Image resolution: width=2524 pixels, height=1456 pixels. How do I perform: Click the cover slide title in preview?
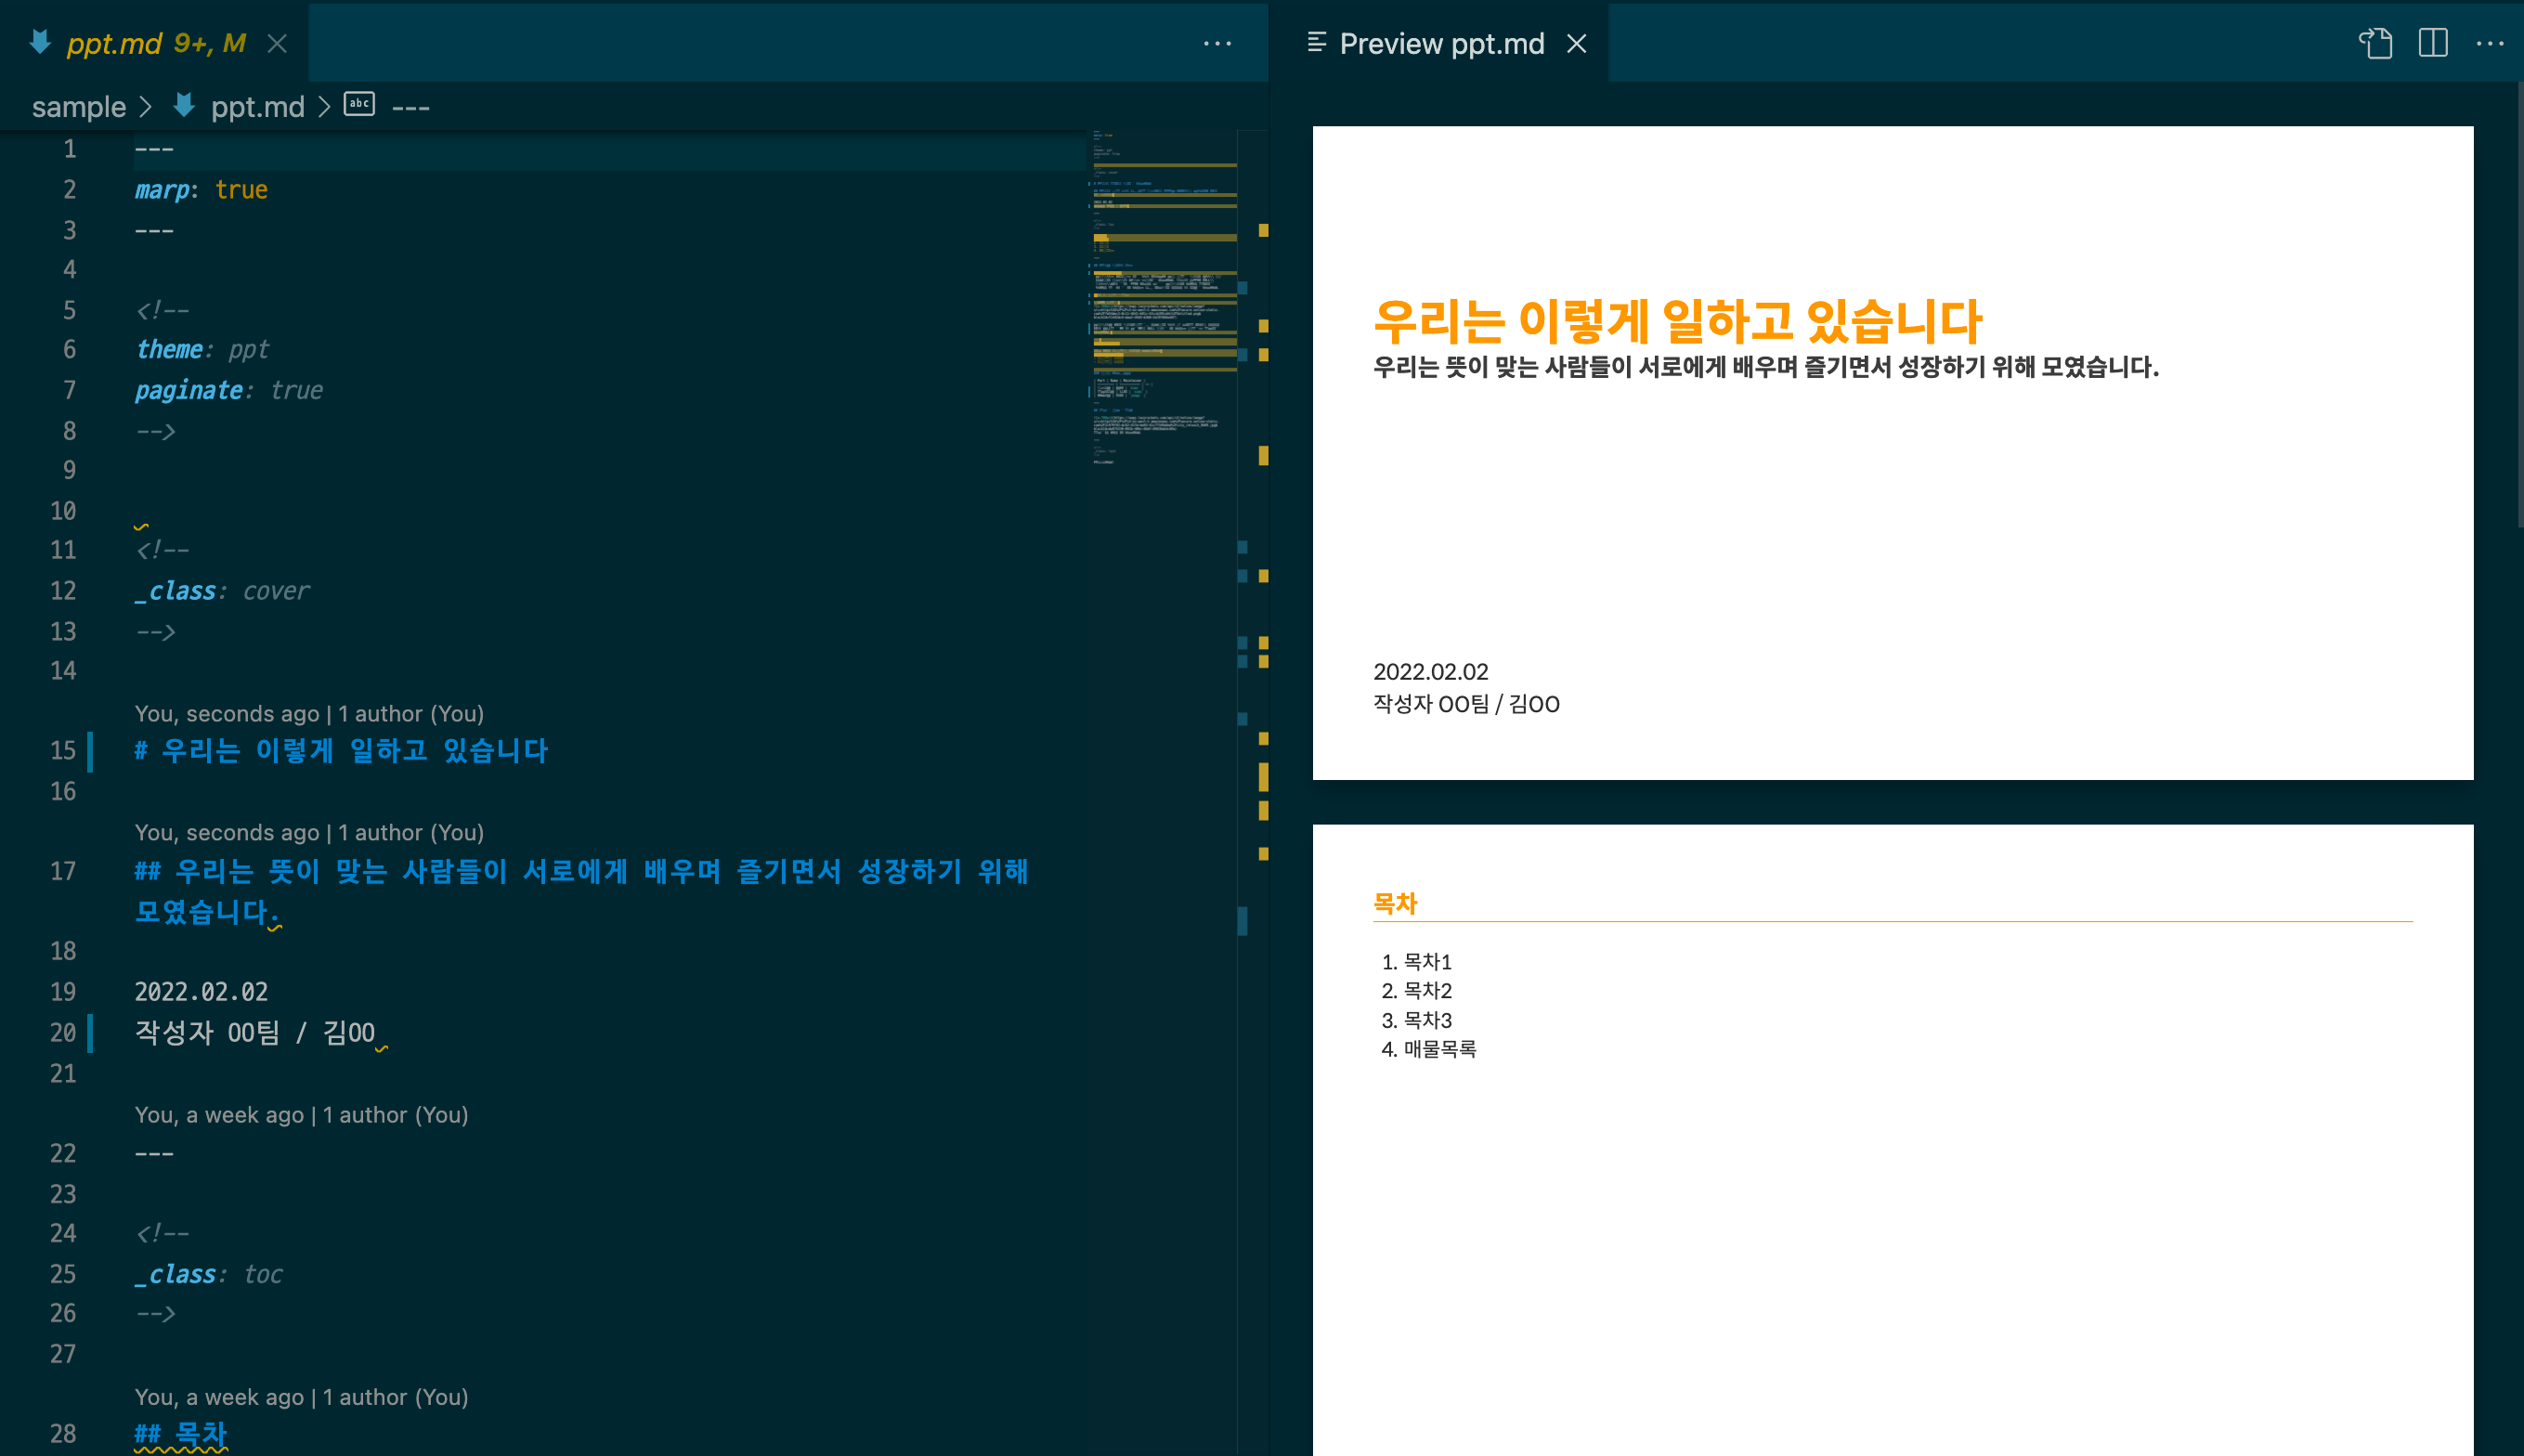pos(1676,321)
